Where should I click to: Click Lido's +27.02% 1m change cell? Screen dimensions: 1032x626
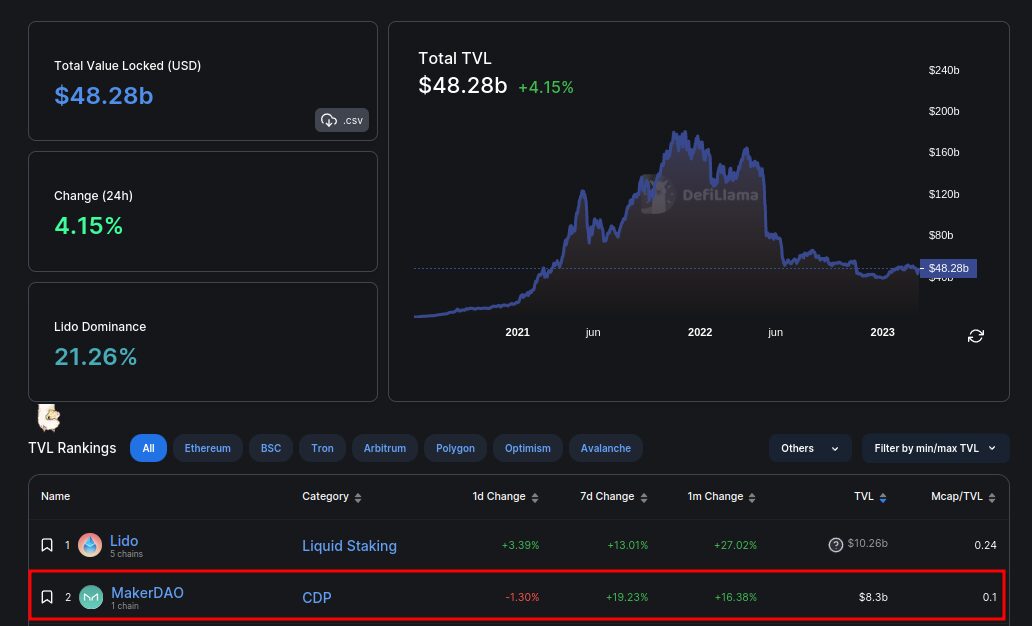click(x=735, y=545)
